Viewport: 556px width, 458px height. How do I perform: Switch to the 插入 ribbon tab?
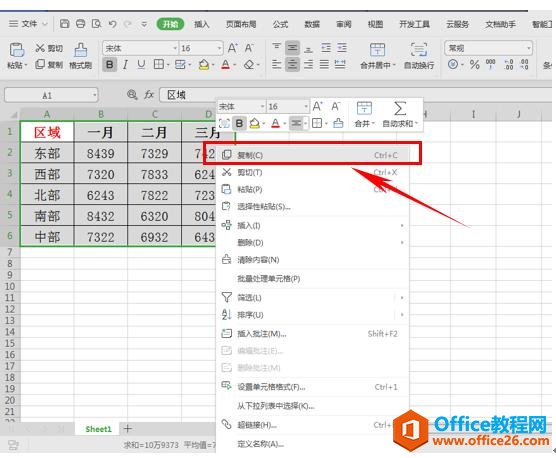(201, 24)
